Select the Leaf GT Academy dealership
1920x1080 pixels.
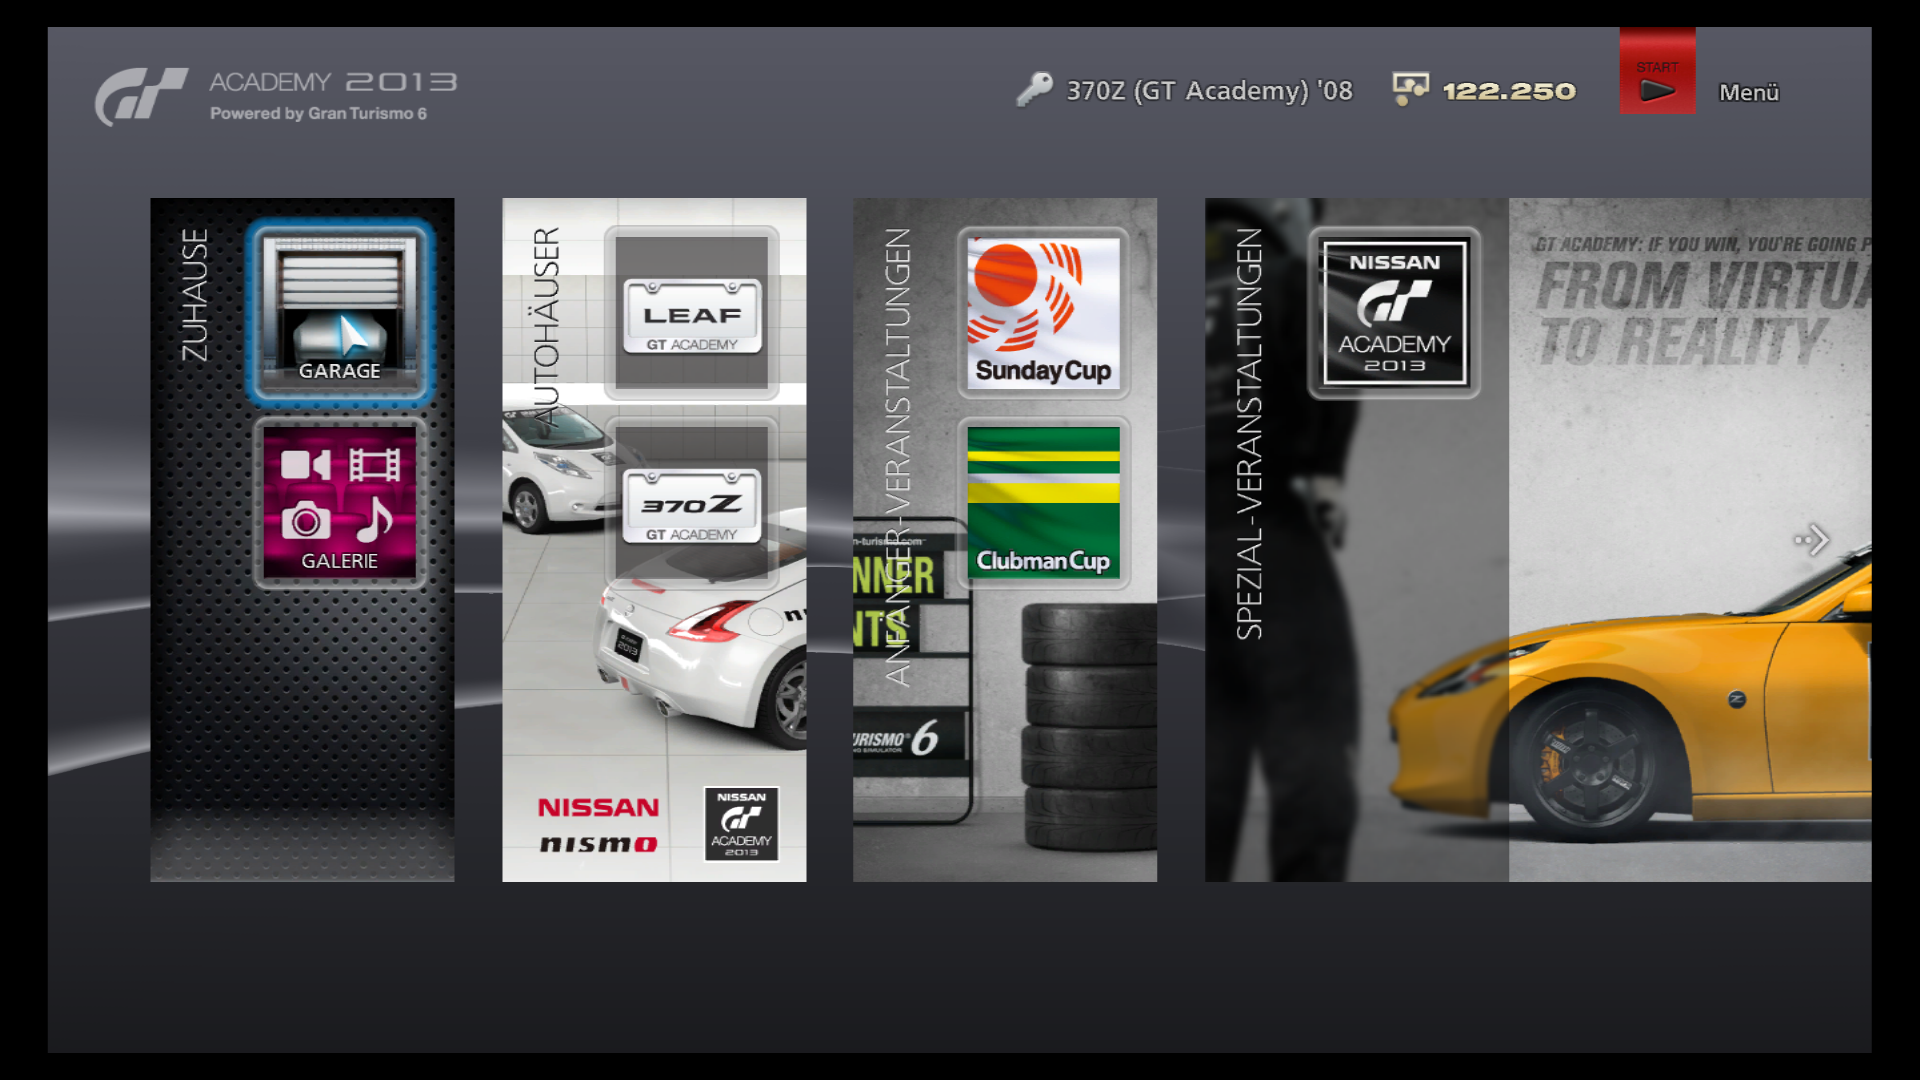coord(692,312)
